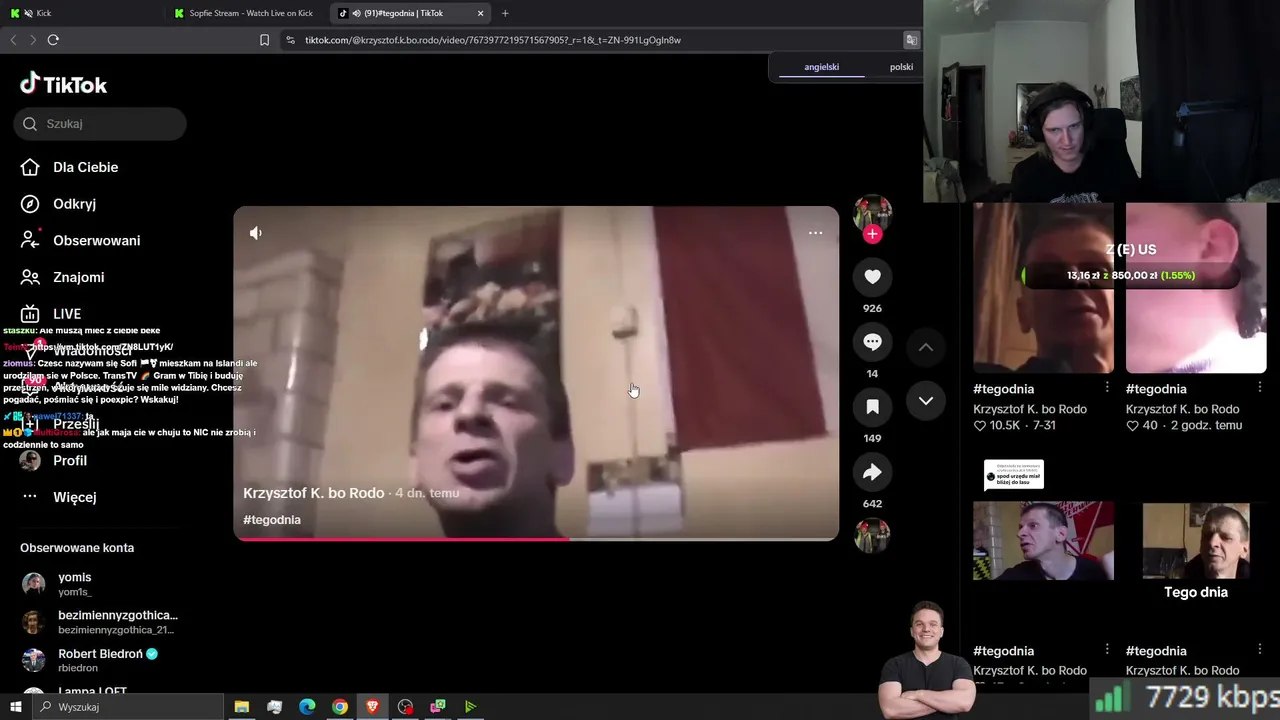Launch Microsoft Edge from the taskbar

point(307,707)
